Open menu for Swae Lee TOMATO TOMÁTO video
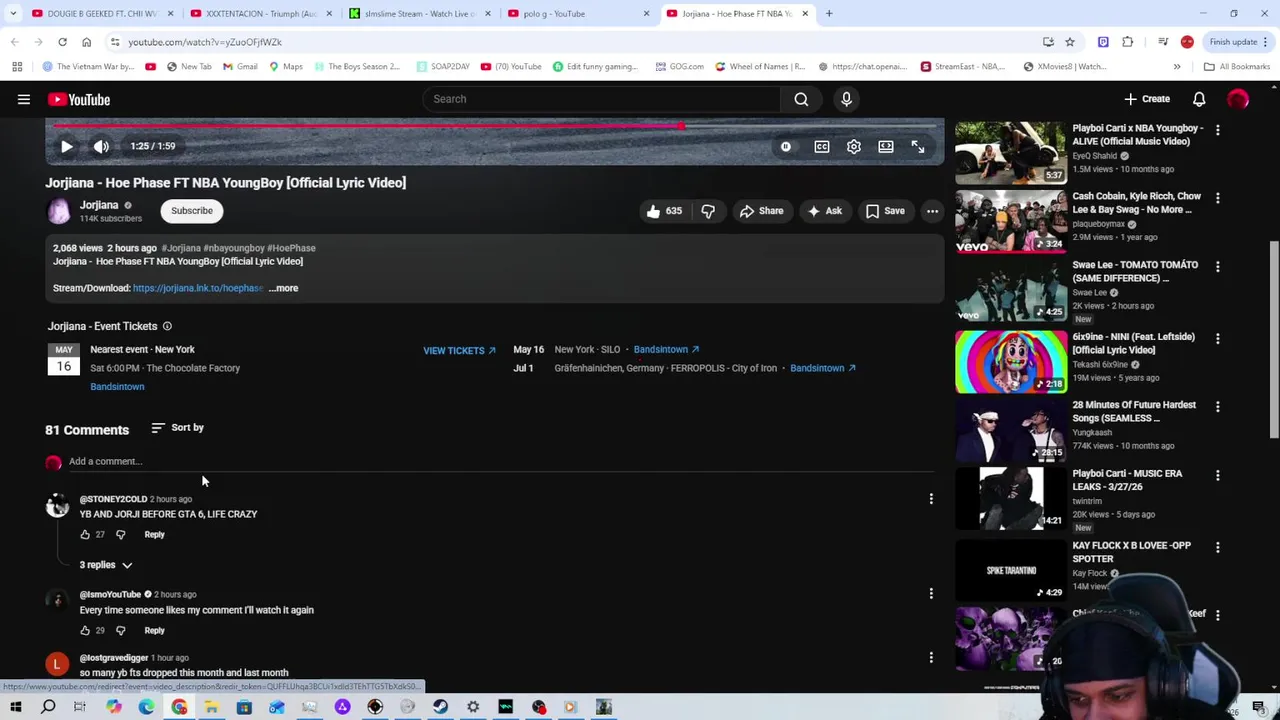Image resolution: width=1280 pixels, height=720 pixels. pyautogui.click(x=1217, y=267)
